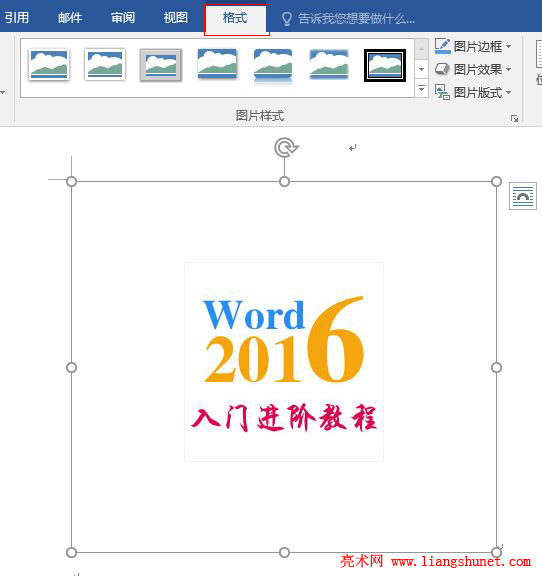Click the left-middle sizing handle

[x=72, y=367]
